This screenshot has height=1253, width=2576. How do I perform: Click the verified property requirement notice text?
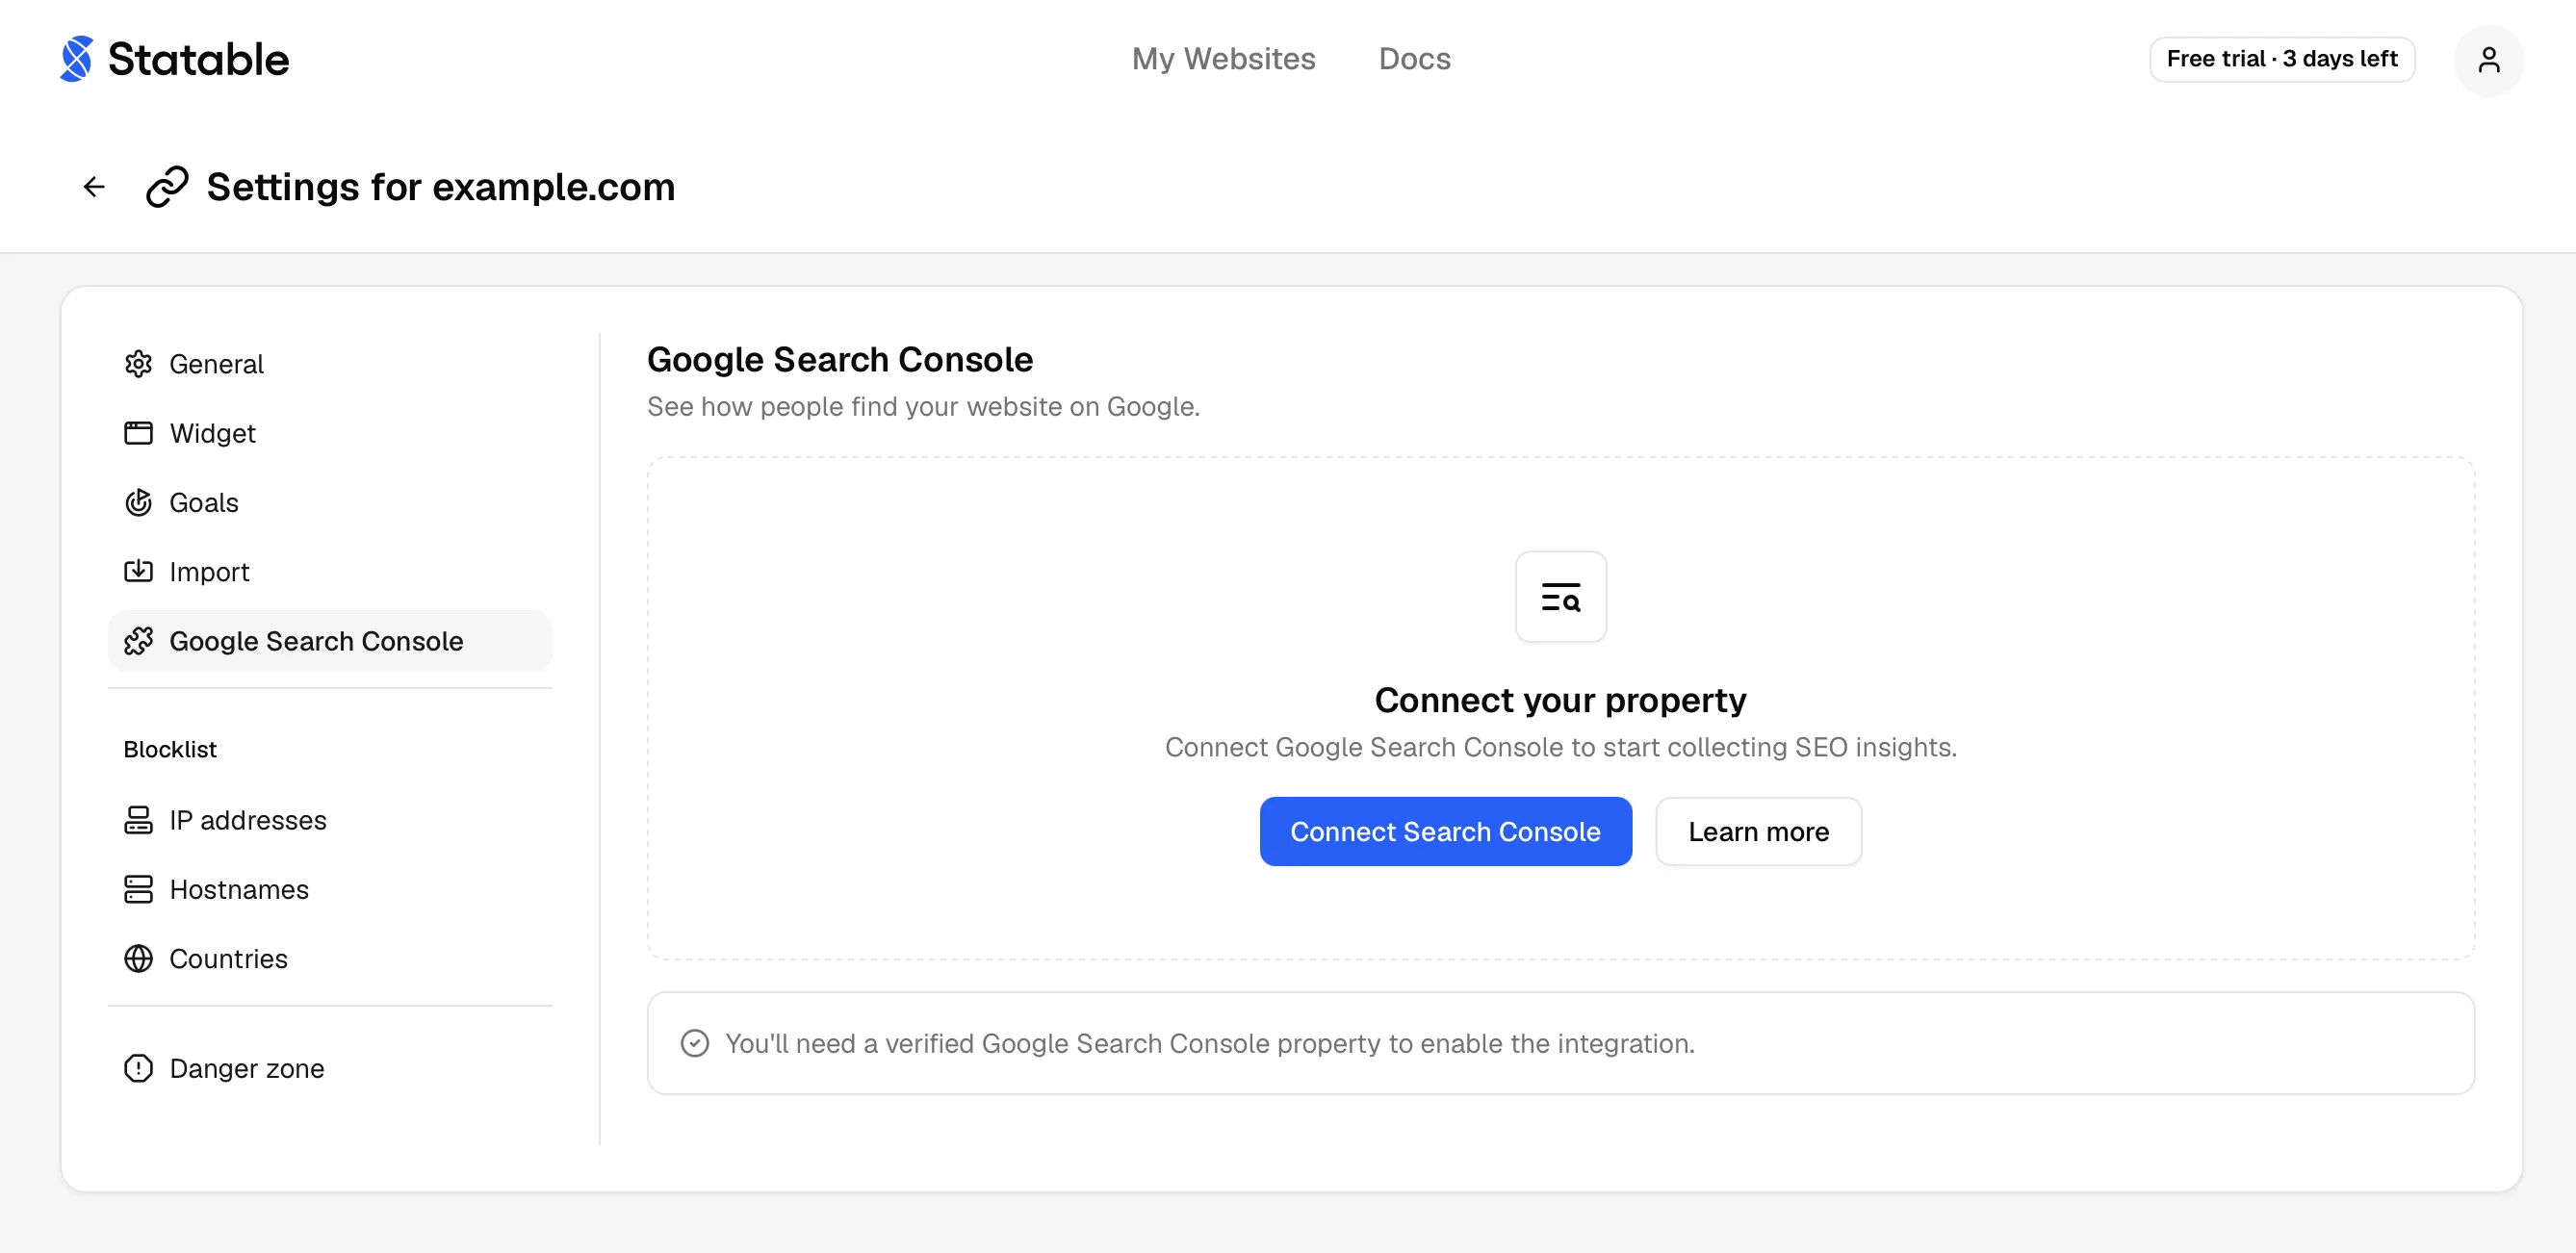(1210, 1043)
